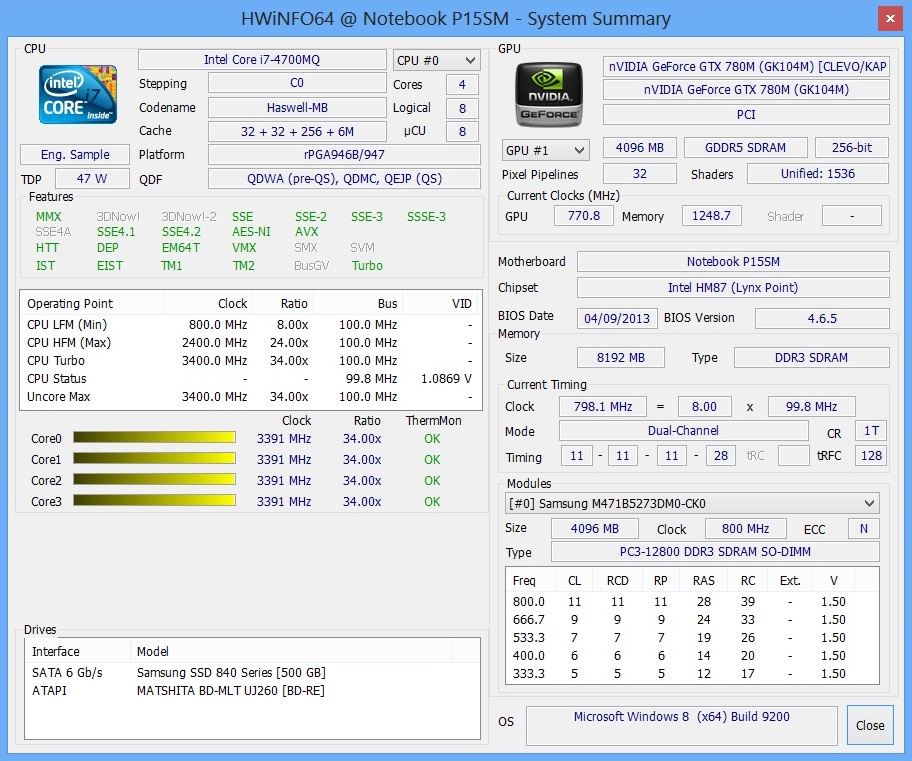Click the Intel Core i7-4700MQ name field
The image size is (912, 761).
coord(262,60)
